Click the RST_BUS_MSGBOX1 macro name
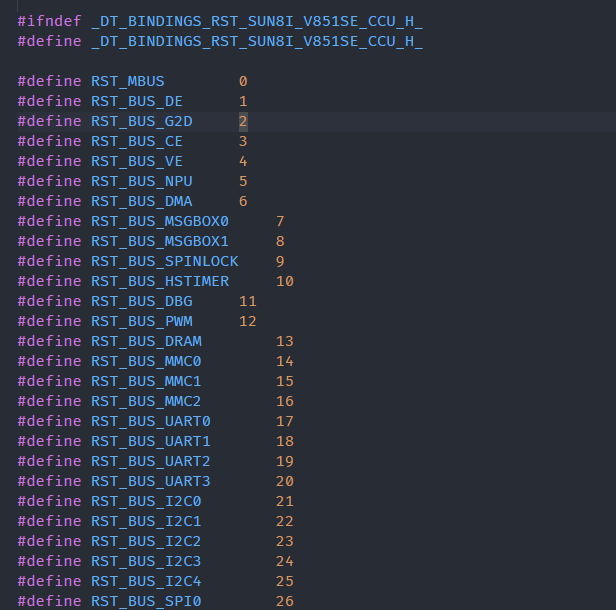 tap(160, 242)
